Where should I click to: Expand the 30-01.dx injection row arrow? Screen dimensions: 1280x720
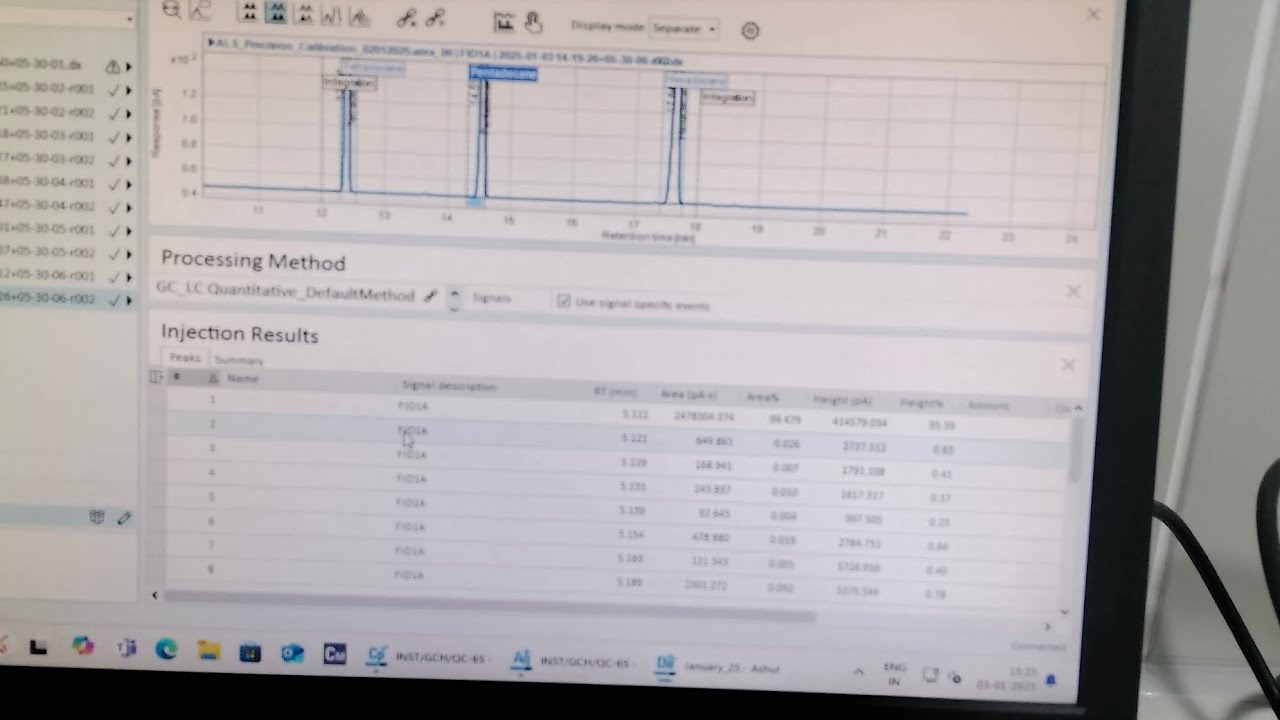click(129, 66)
